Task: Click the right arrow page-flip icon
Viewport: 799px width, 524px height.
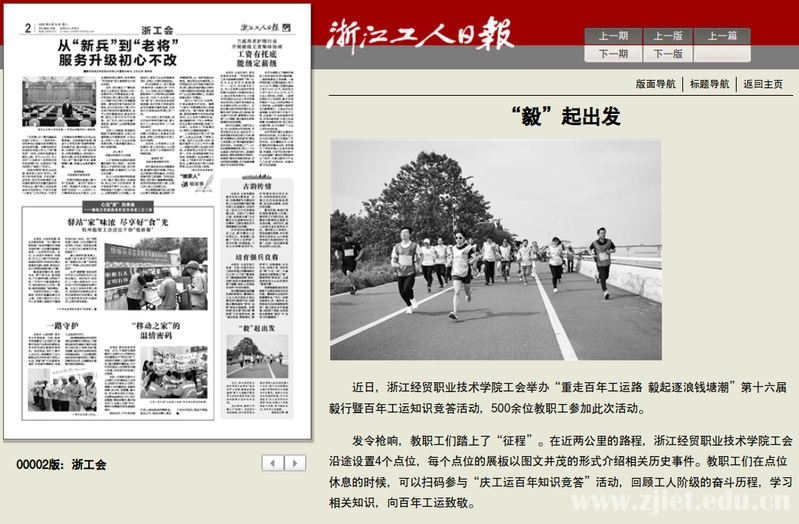Action: [295, 463]
